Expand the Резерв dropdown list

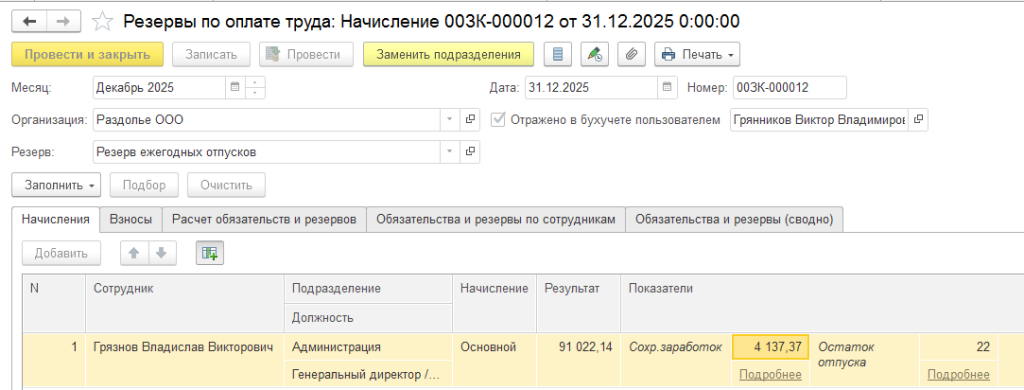(x=450, y=152)
